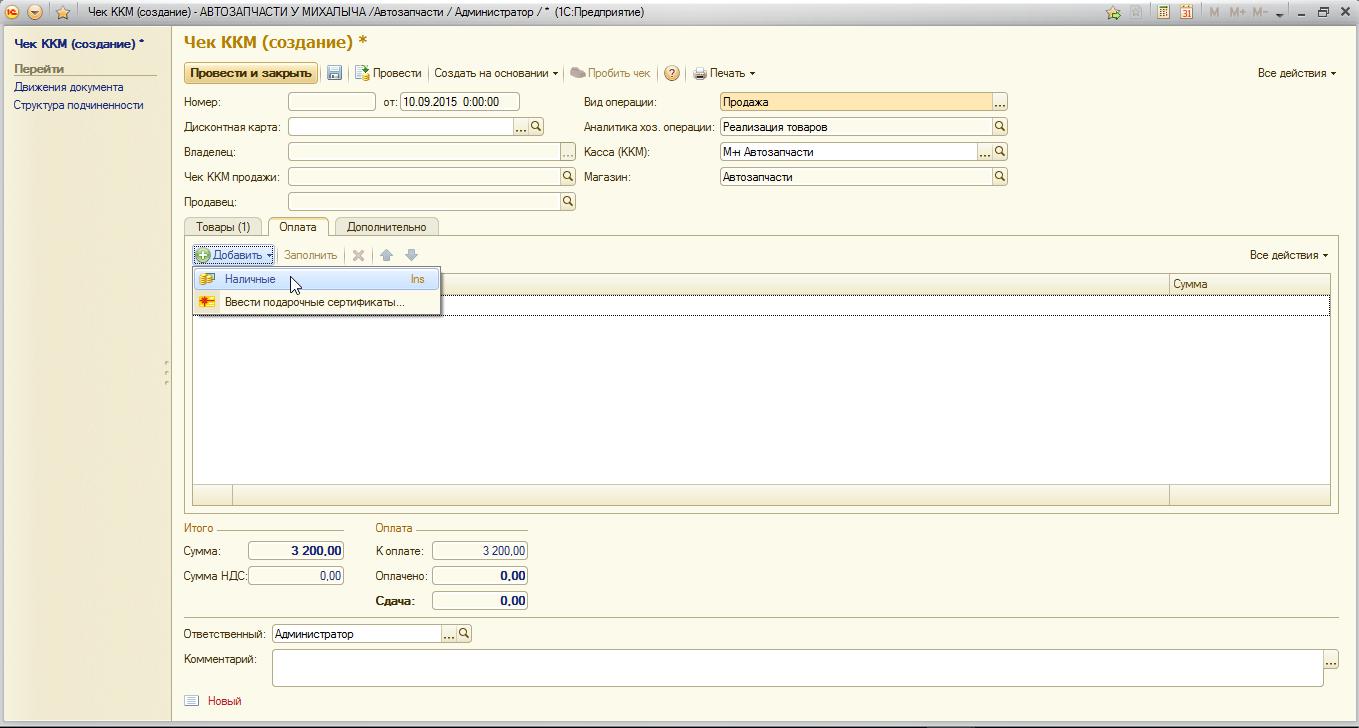This screenshot has width=1359, height=728.
Task: Select Наличные from the dropdown menu
Action: [x=250, y=279]
